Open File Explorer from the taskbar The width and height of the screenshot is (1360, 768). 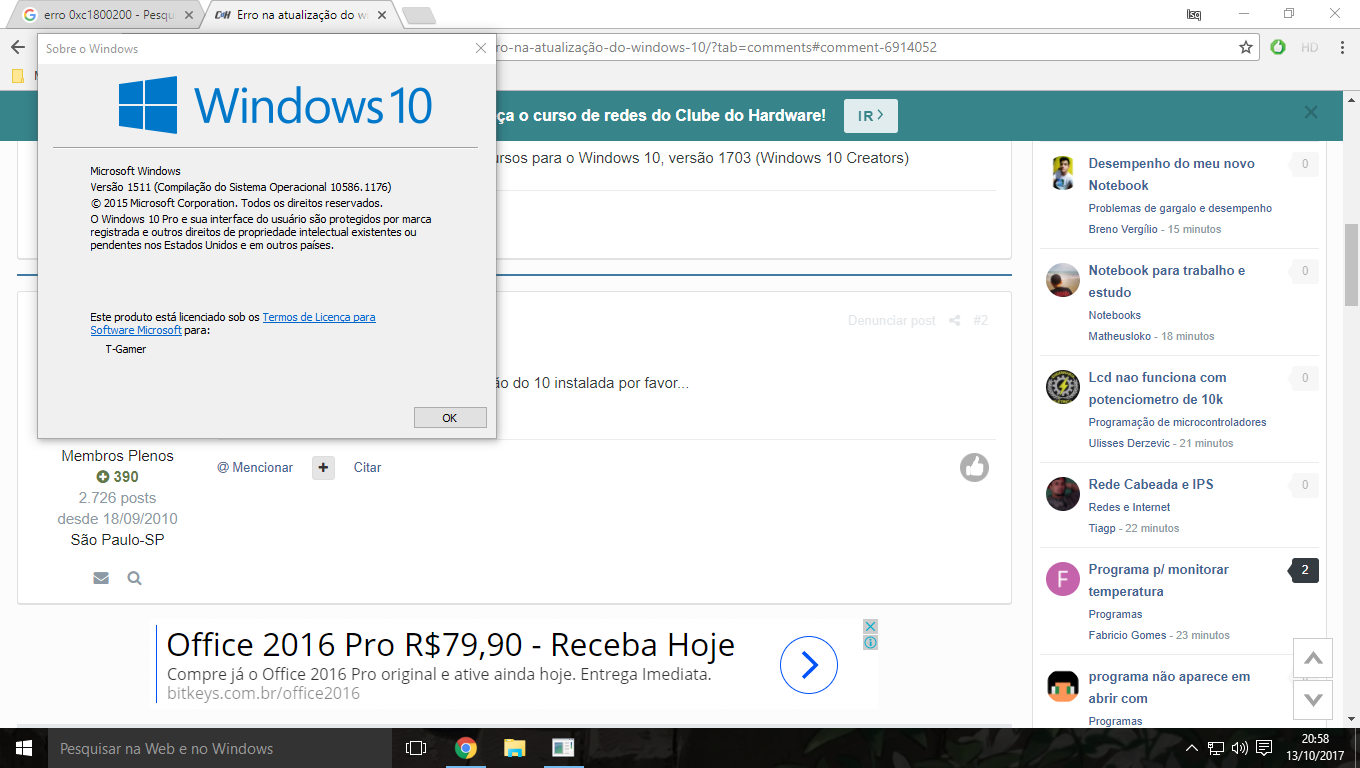(514, 748)
